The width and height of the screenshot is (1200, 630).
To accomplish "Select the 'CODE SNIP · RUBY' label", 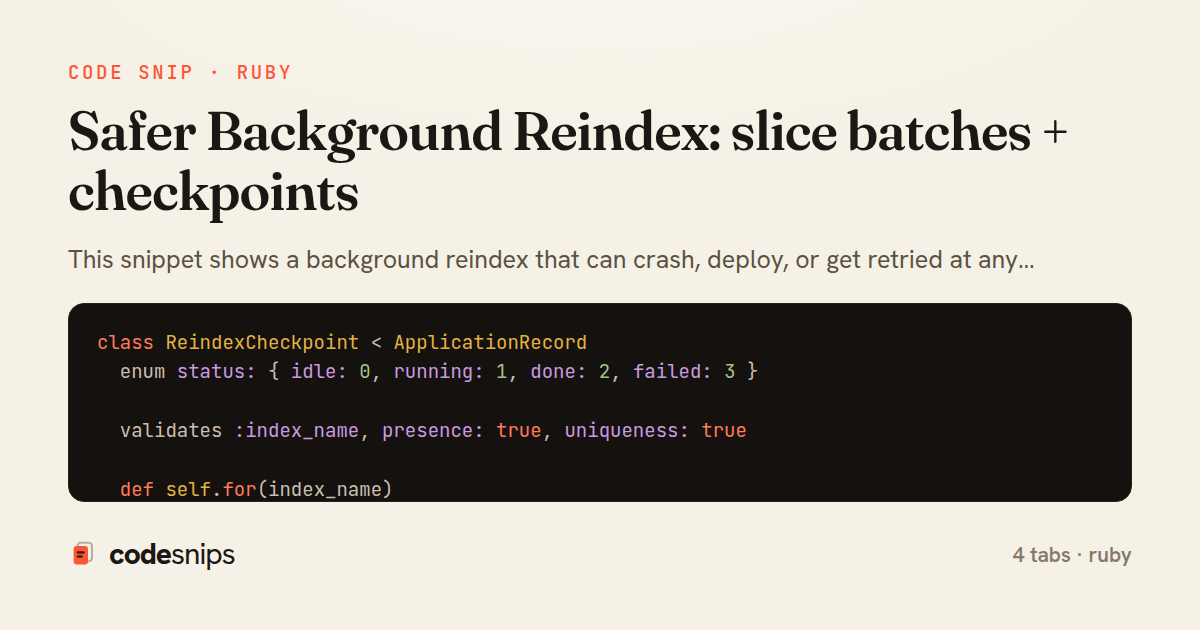I will (x=180, y=73).
